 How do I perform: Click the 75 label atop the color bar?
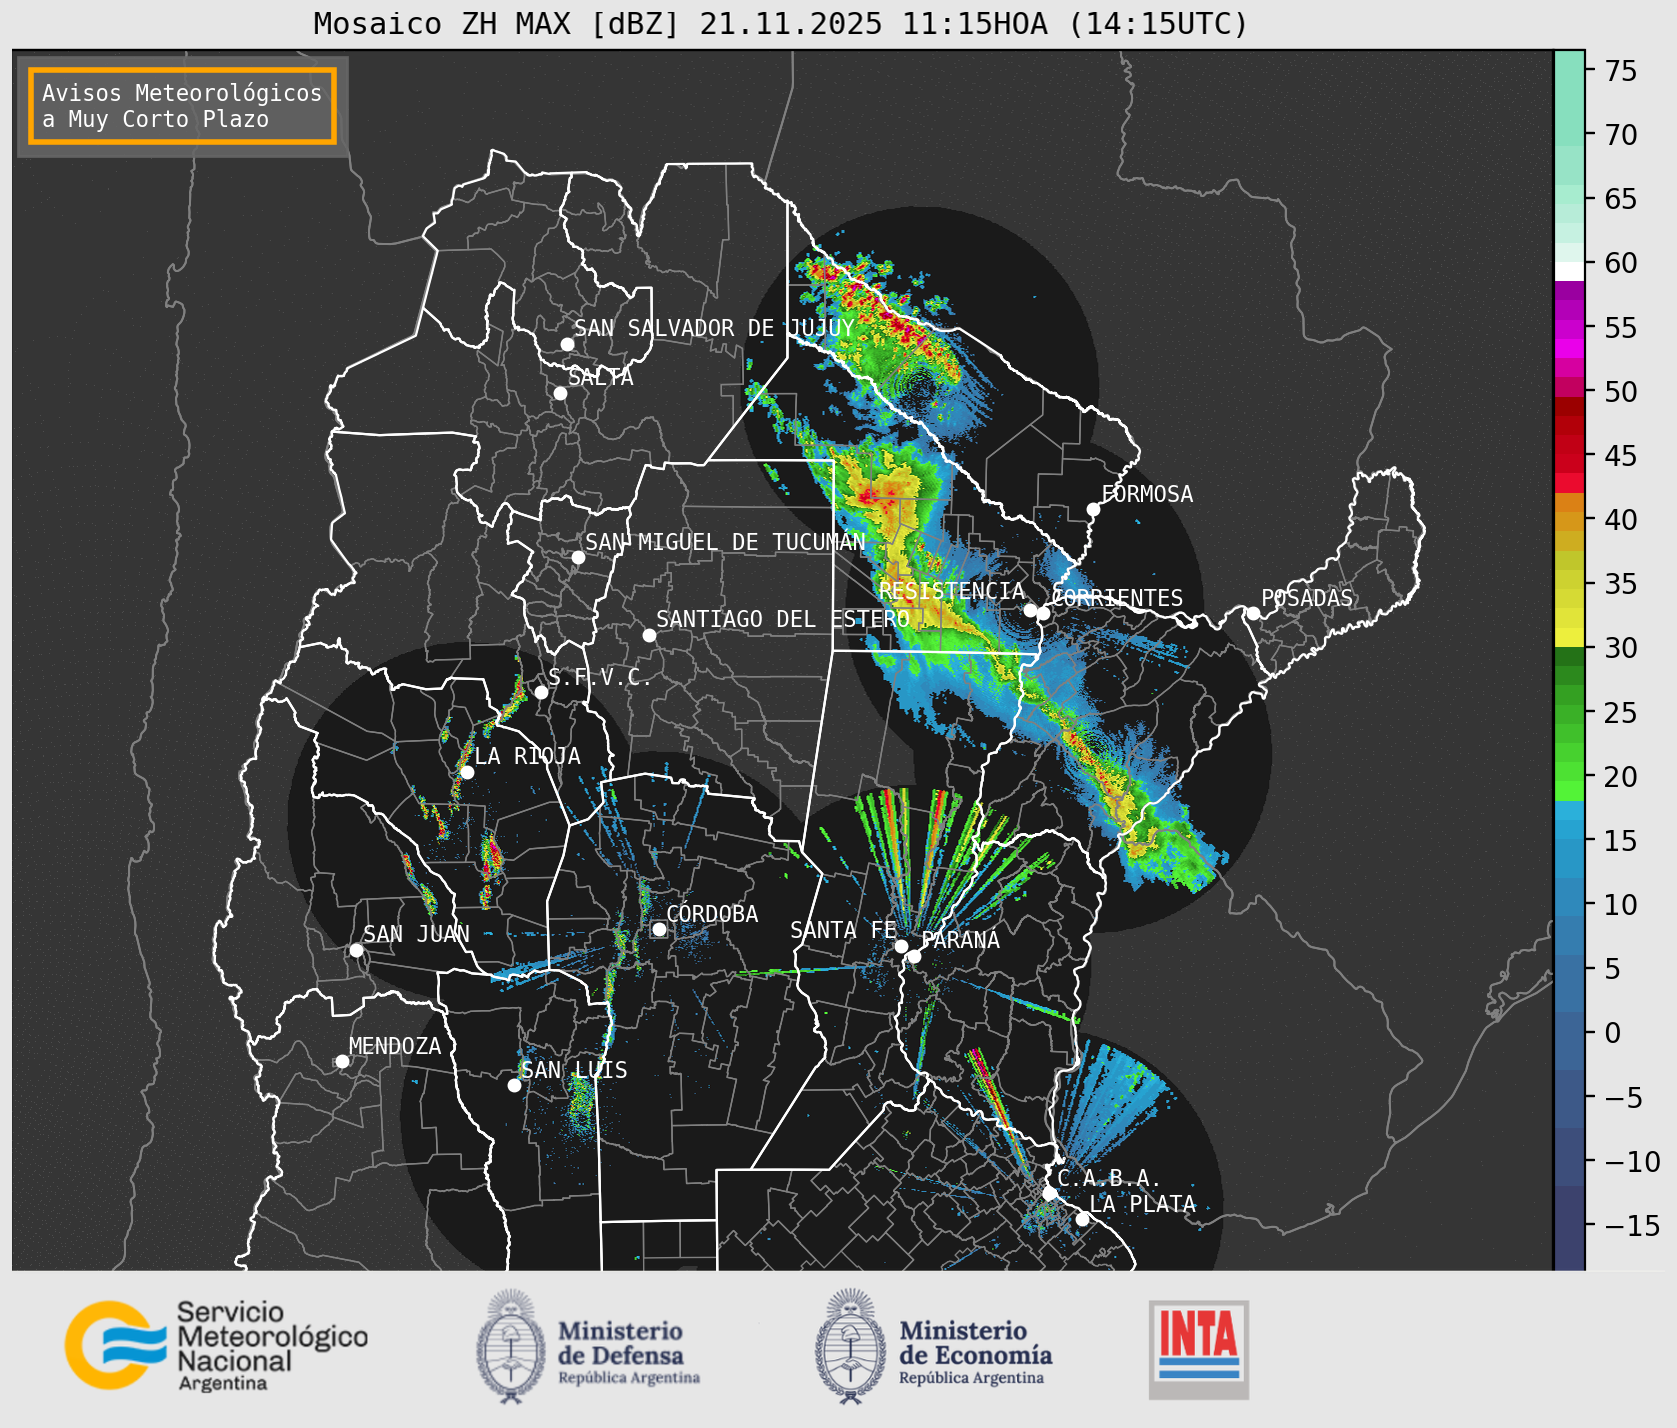1621,70
